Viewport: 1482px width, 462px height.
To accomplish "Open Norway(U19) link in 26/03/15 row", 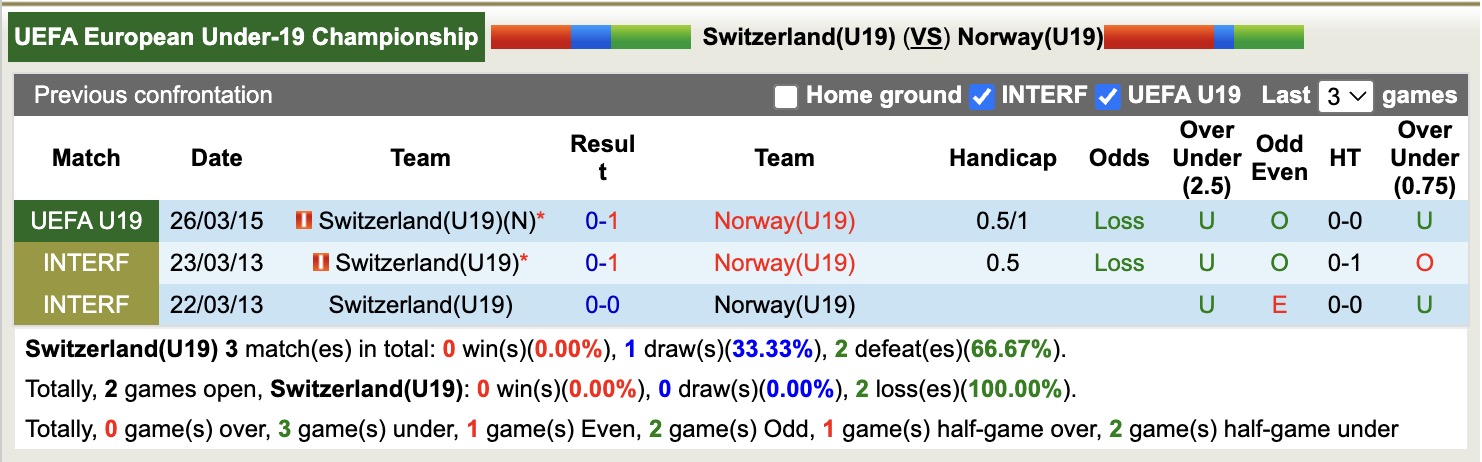I will coord(784,221).
